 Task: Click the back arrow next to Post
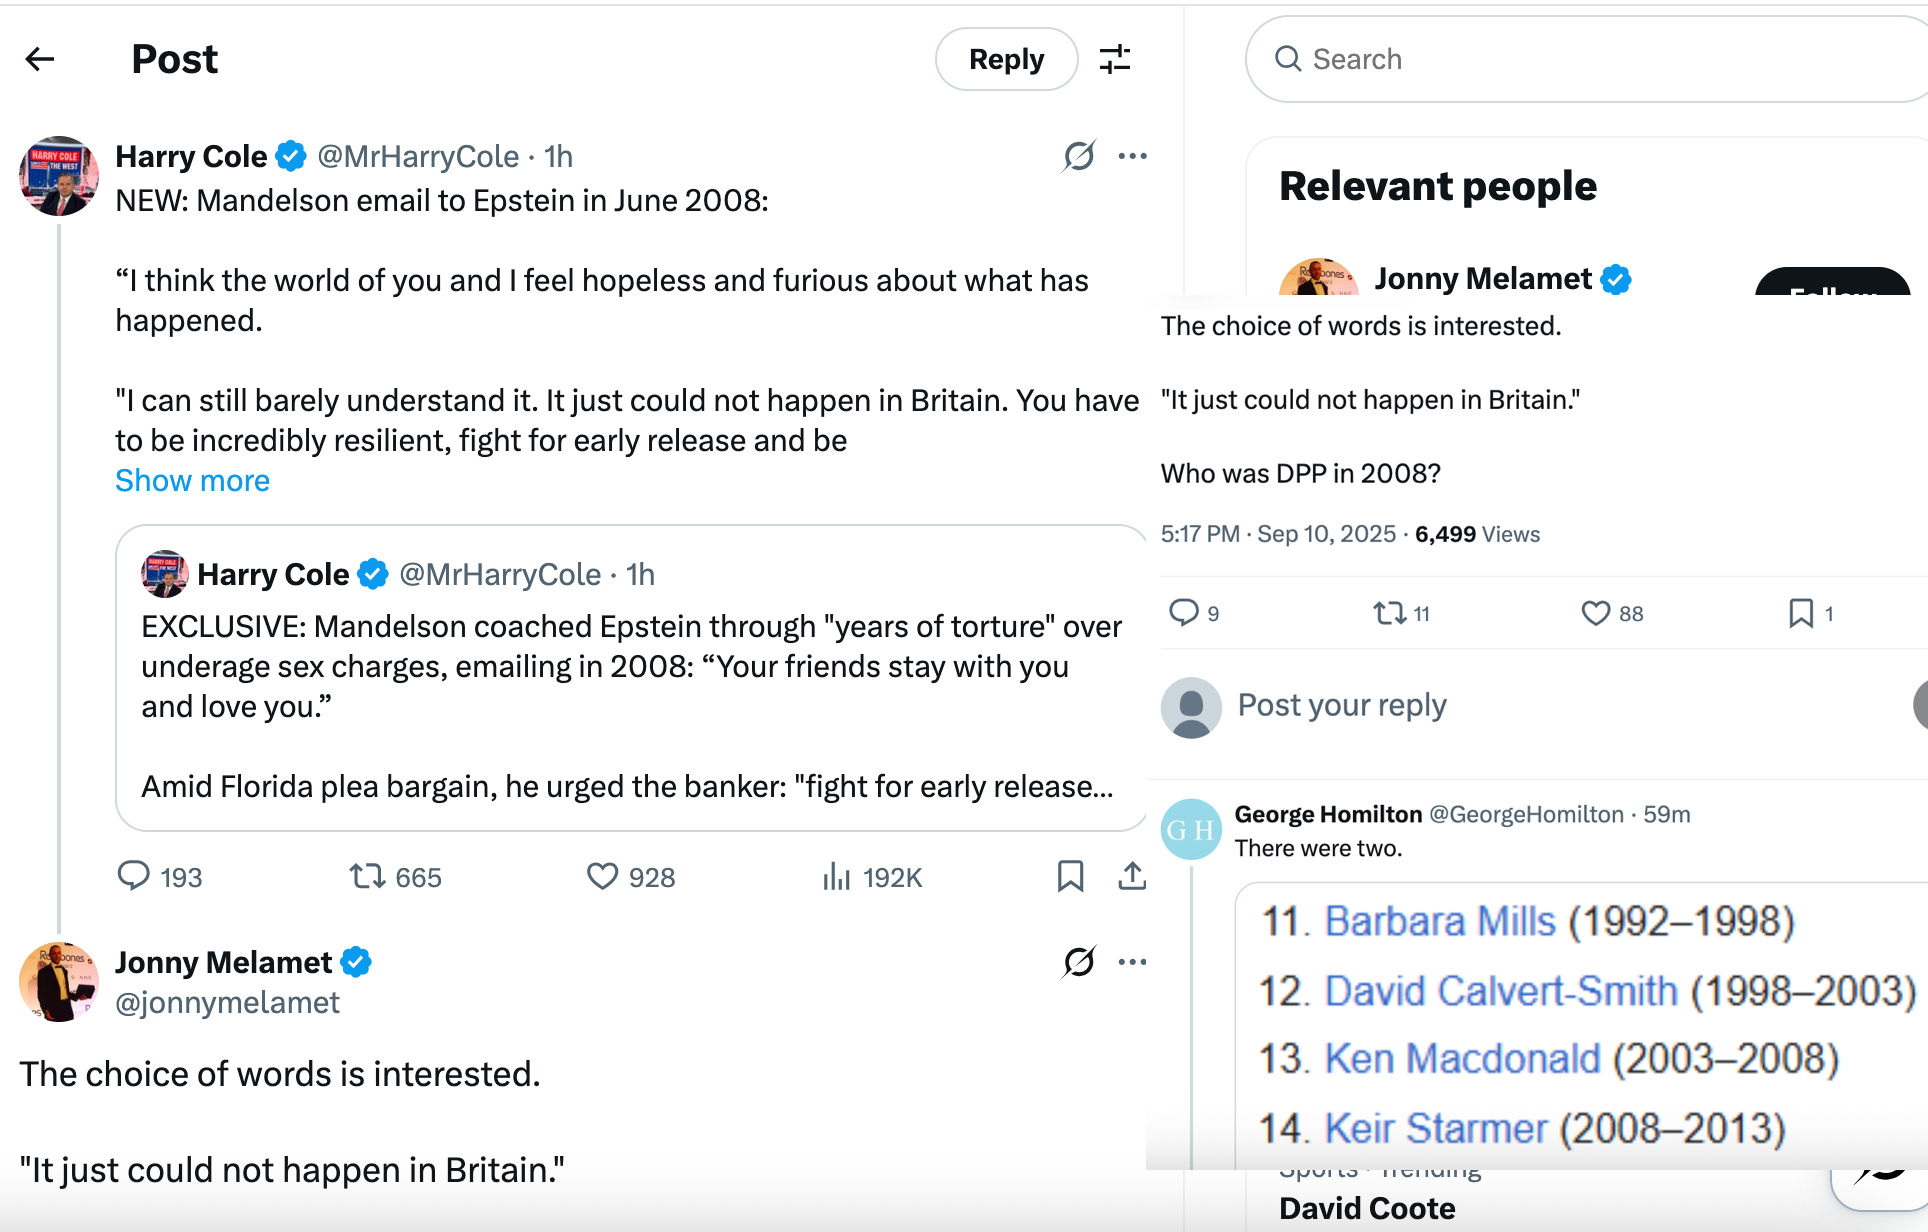pyautogui.click(x=40, y=60)
